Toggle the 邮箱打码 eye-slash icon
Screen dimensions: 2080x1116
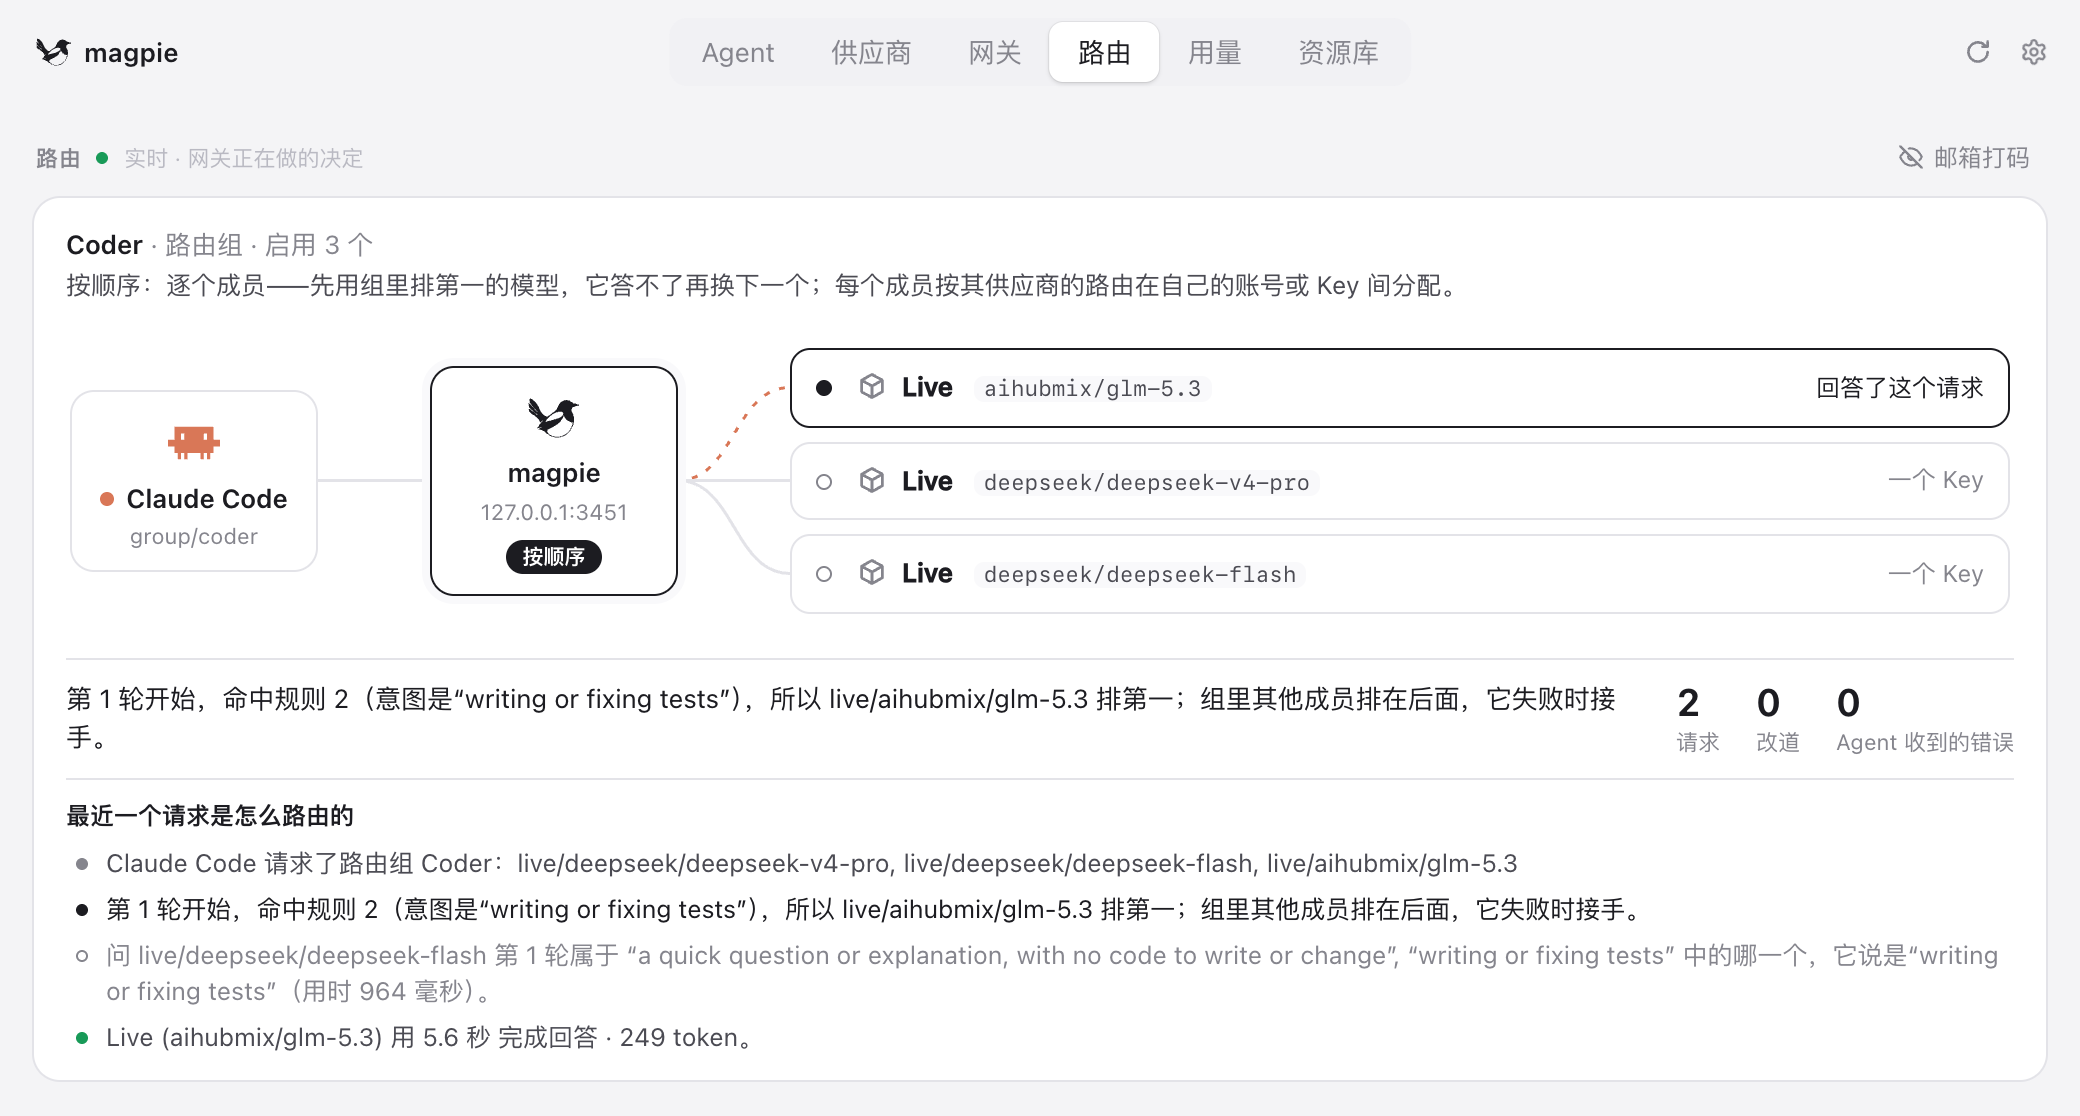(x=1911, y=157)
